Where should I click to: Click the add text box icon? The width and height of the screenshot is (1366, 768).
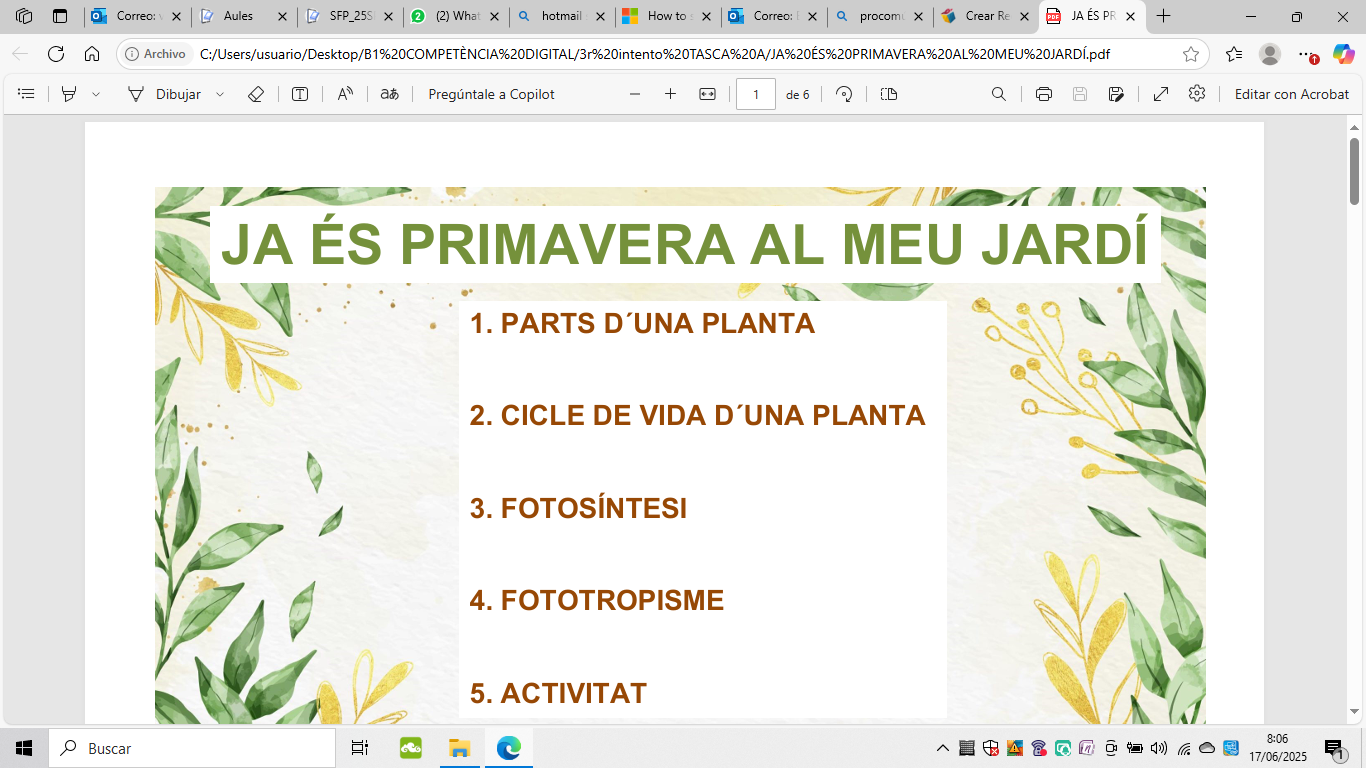pos(300,94)
